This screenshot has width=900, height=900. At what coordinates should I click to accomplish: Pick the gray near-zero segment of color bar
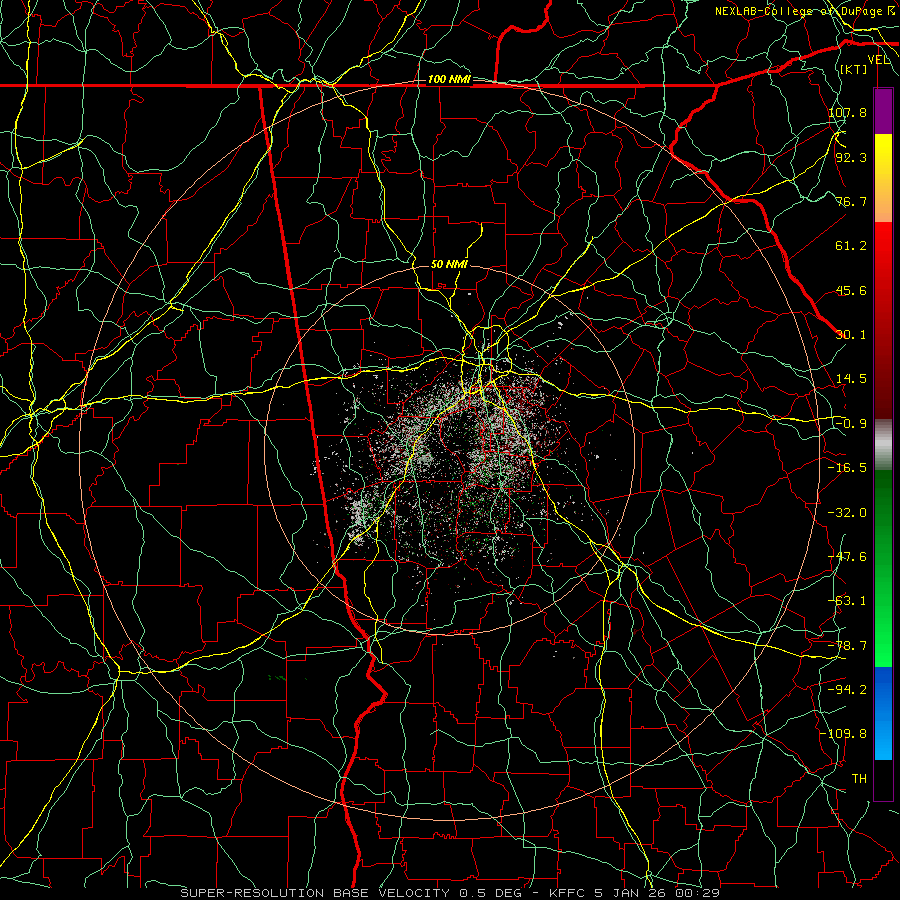883,445
